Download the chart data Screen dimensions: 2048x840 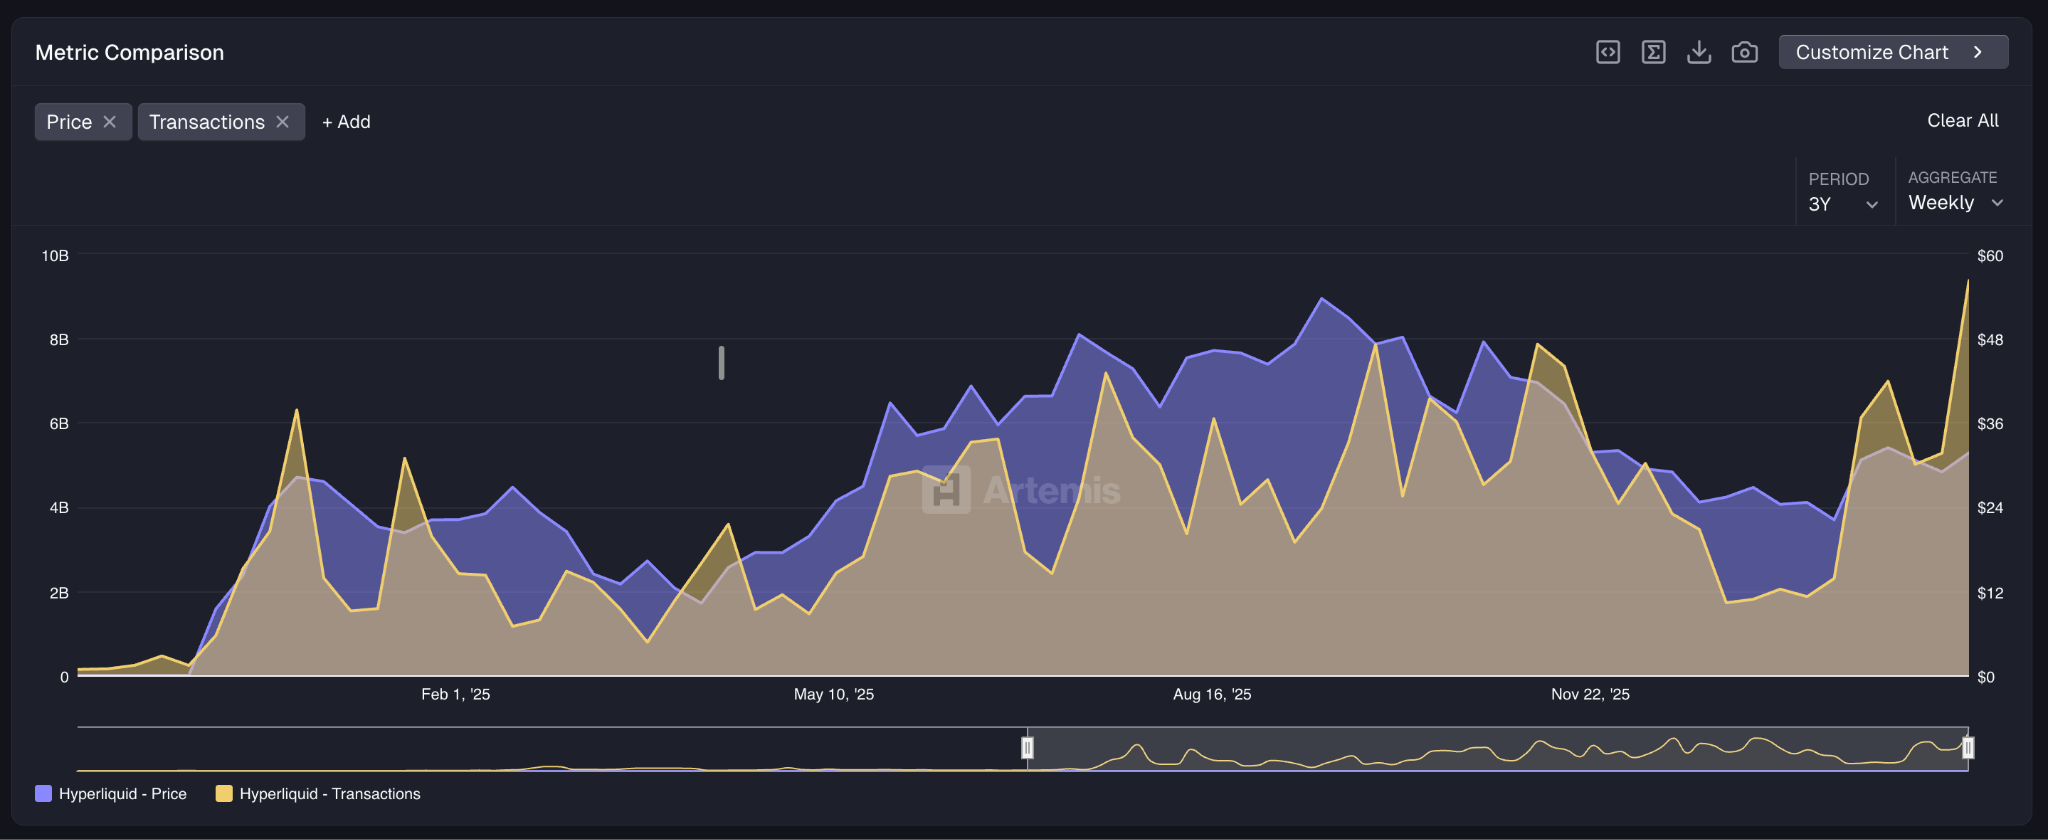point(1699,52)
